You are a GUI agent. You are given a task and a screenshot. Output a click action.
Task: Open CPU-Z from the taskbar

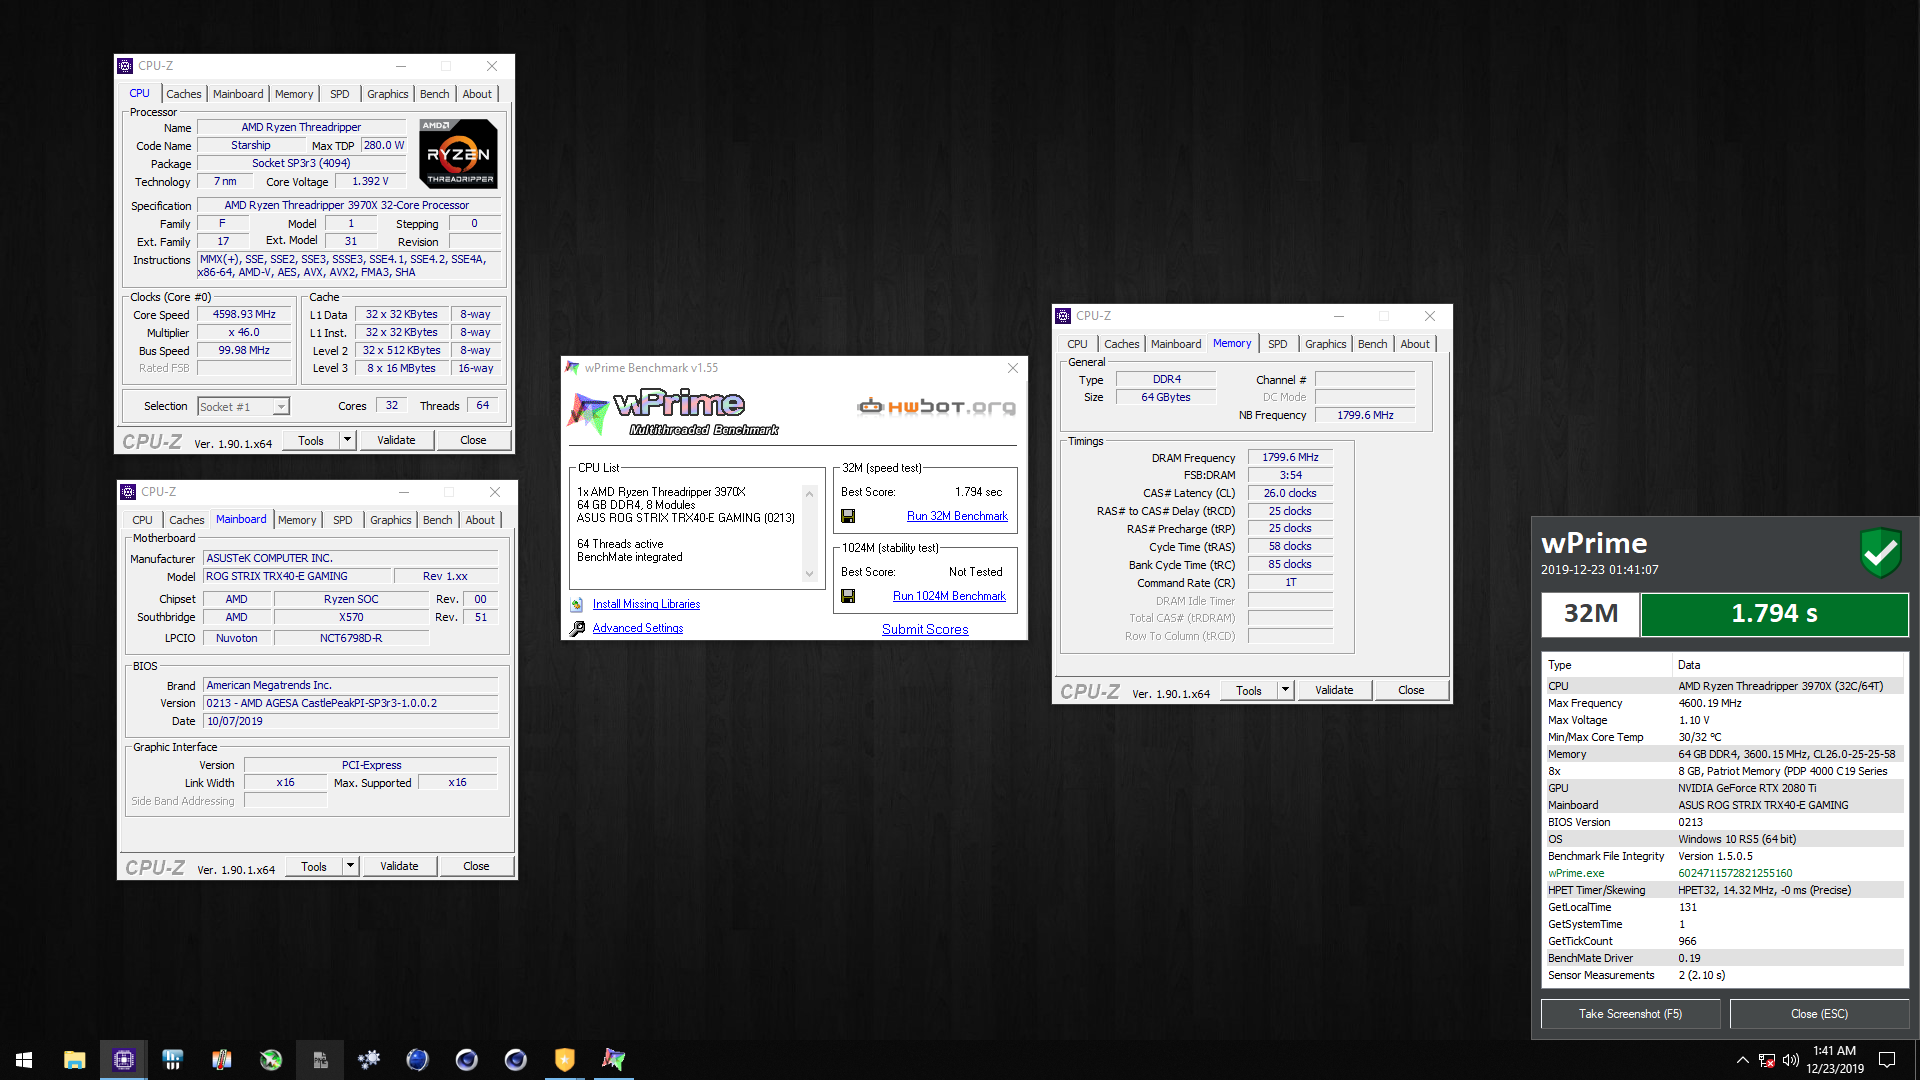(x=124, y=1060)
